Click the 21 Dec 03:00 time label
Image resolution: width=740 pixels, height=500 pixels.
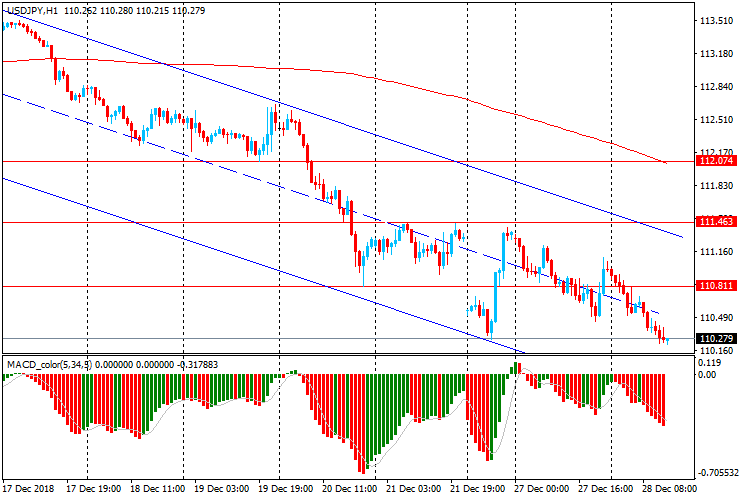tap(413, 488)
